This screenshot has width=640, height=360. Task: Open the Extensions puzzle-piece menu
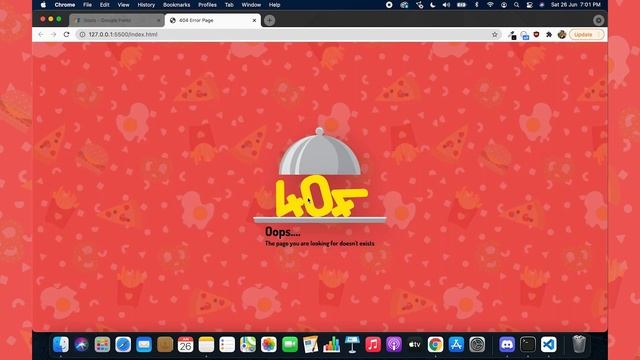[x=549, y=35]
